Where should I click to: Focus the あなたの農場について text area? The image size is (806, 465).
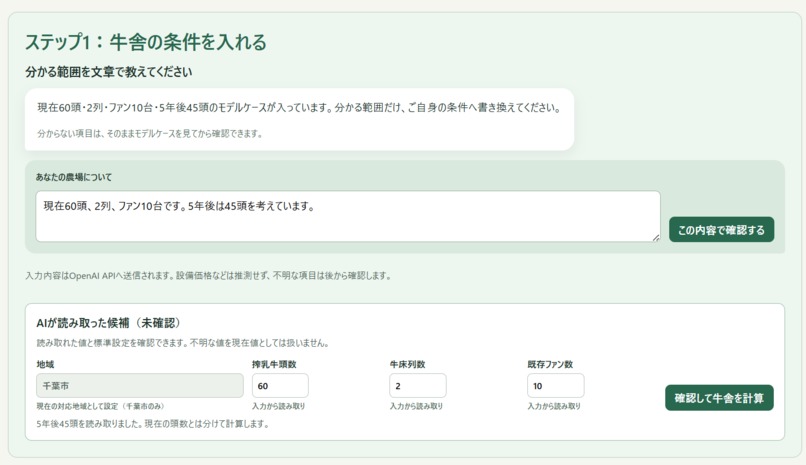[348, 216]
